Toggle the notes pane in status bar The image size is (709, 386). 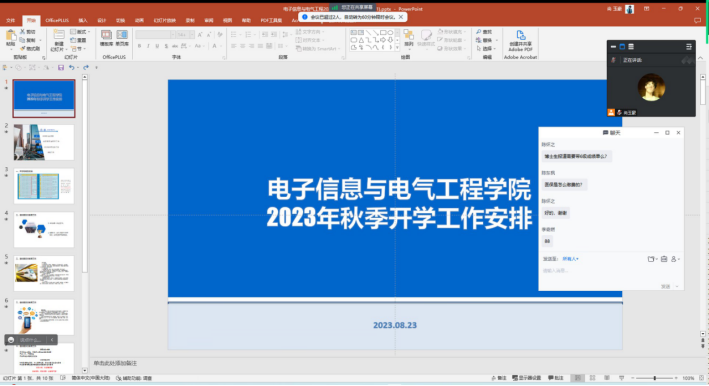(x=499, y=378)
